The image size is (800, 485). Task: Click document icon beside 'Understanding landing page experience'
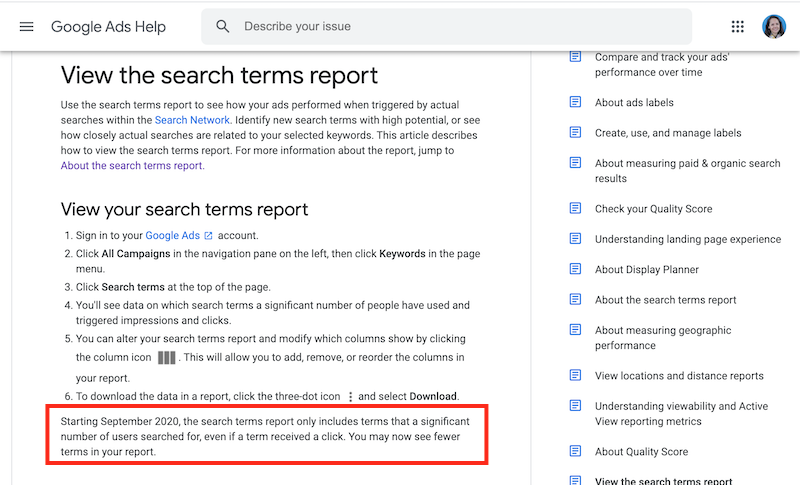[x=575, y=239]
